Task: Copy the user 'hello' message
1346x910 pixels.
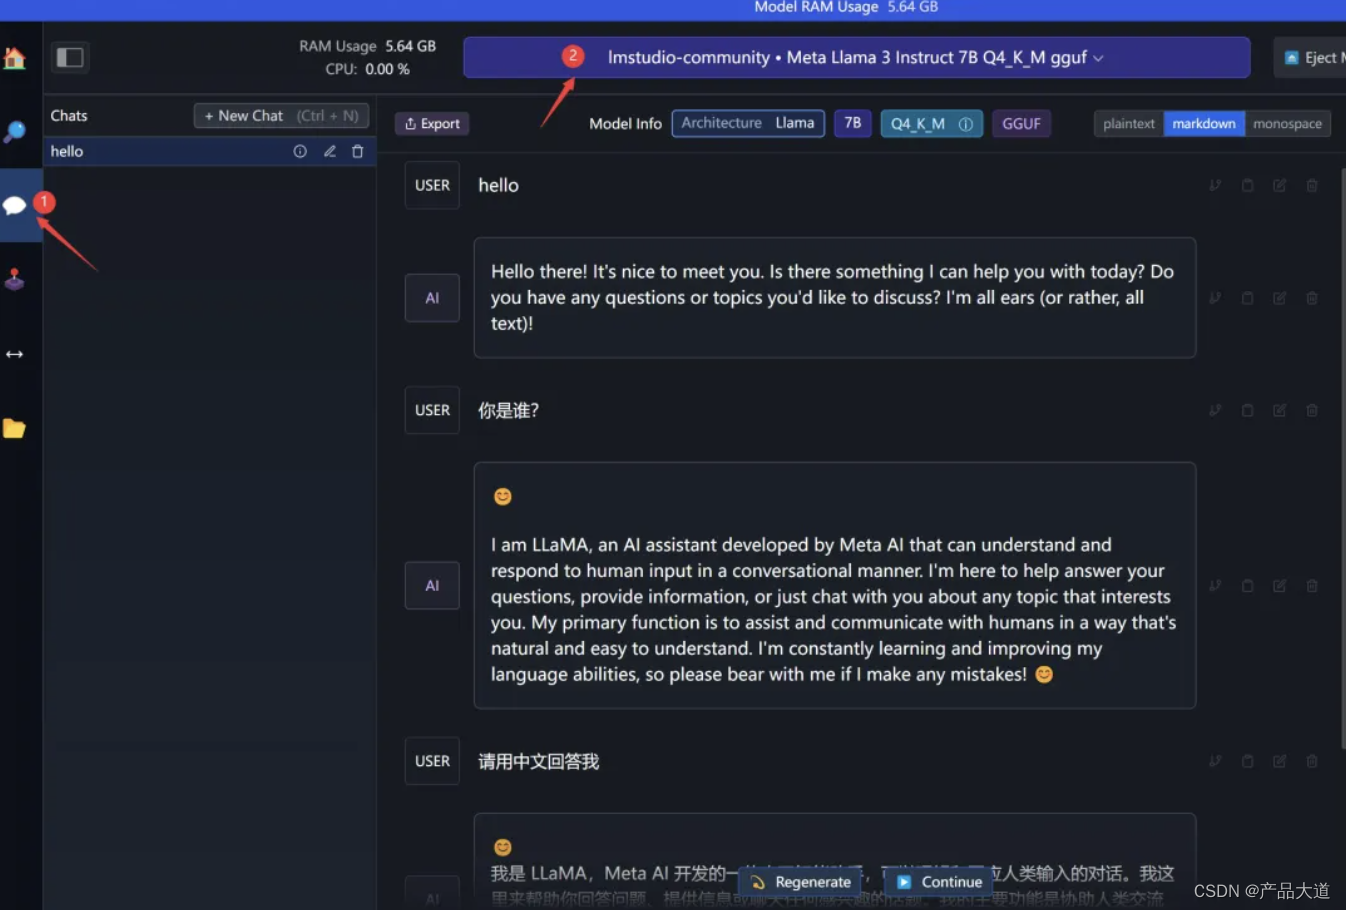Action: coord(1247,185)
